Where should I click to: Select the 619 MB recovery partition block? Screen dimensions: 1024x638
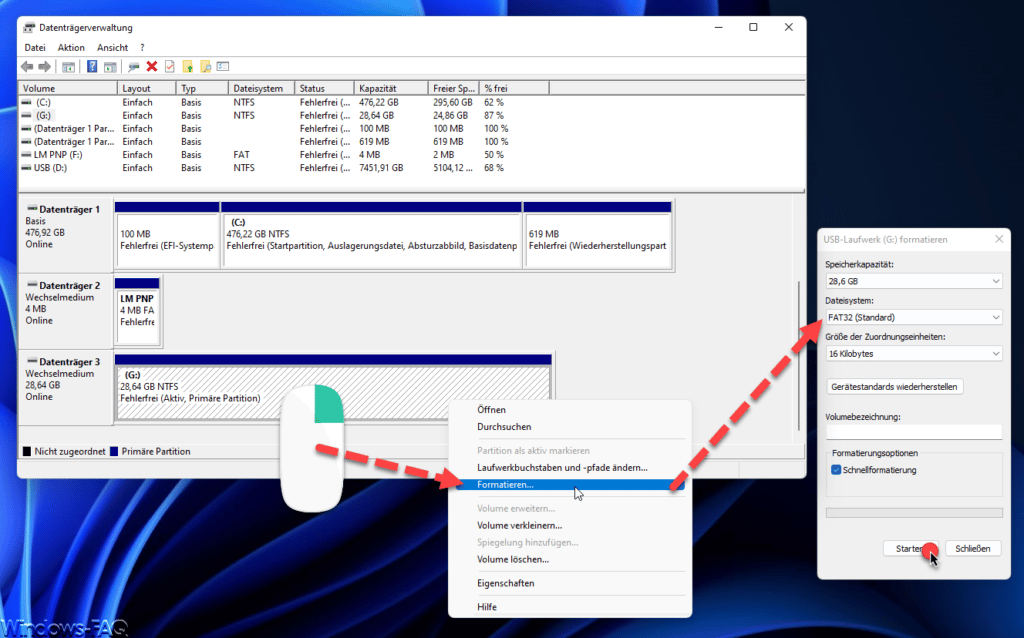[598, 234]
